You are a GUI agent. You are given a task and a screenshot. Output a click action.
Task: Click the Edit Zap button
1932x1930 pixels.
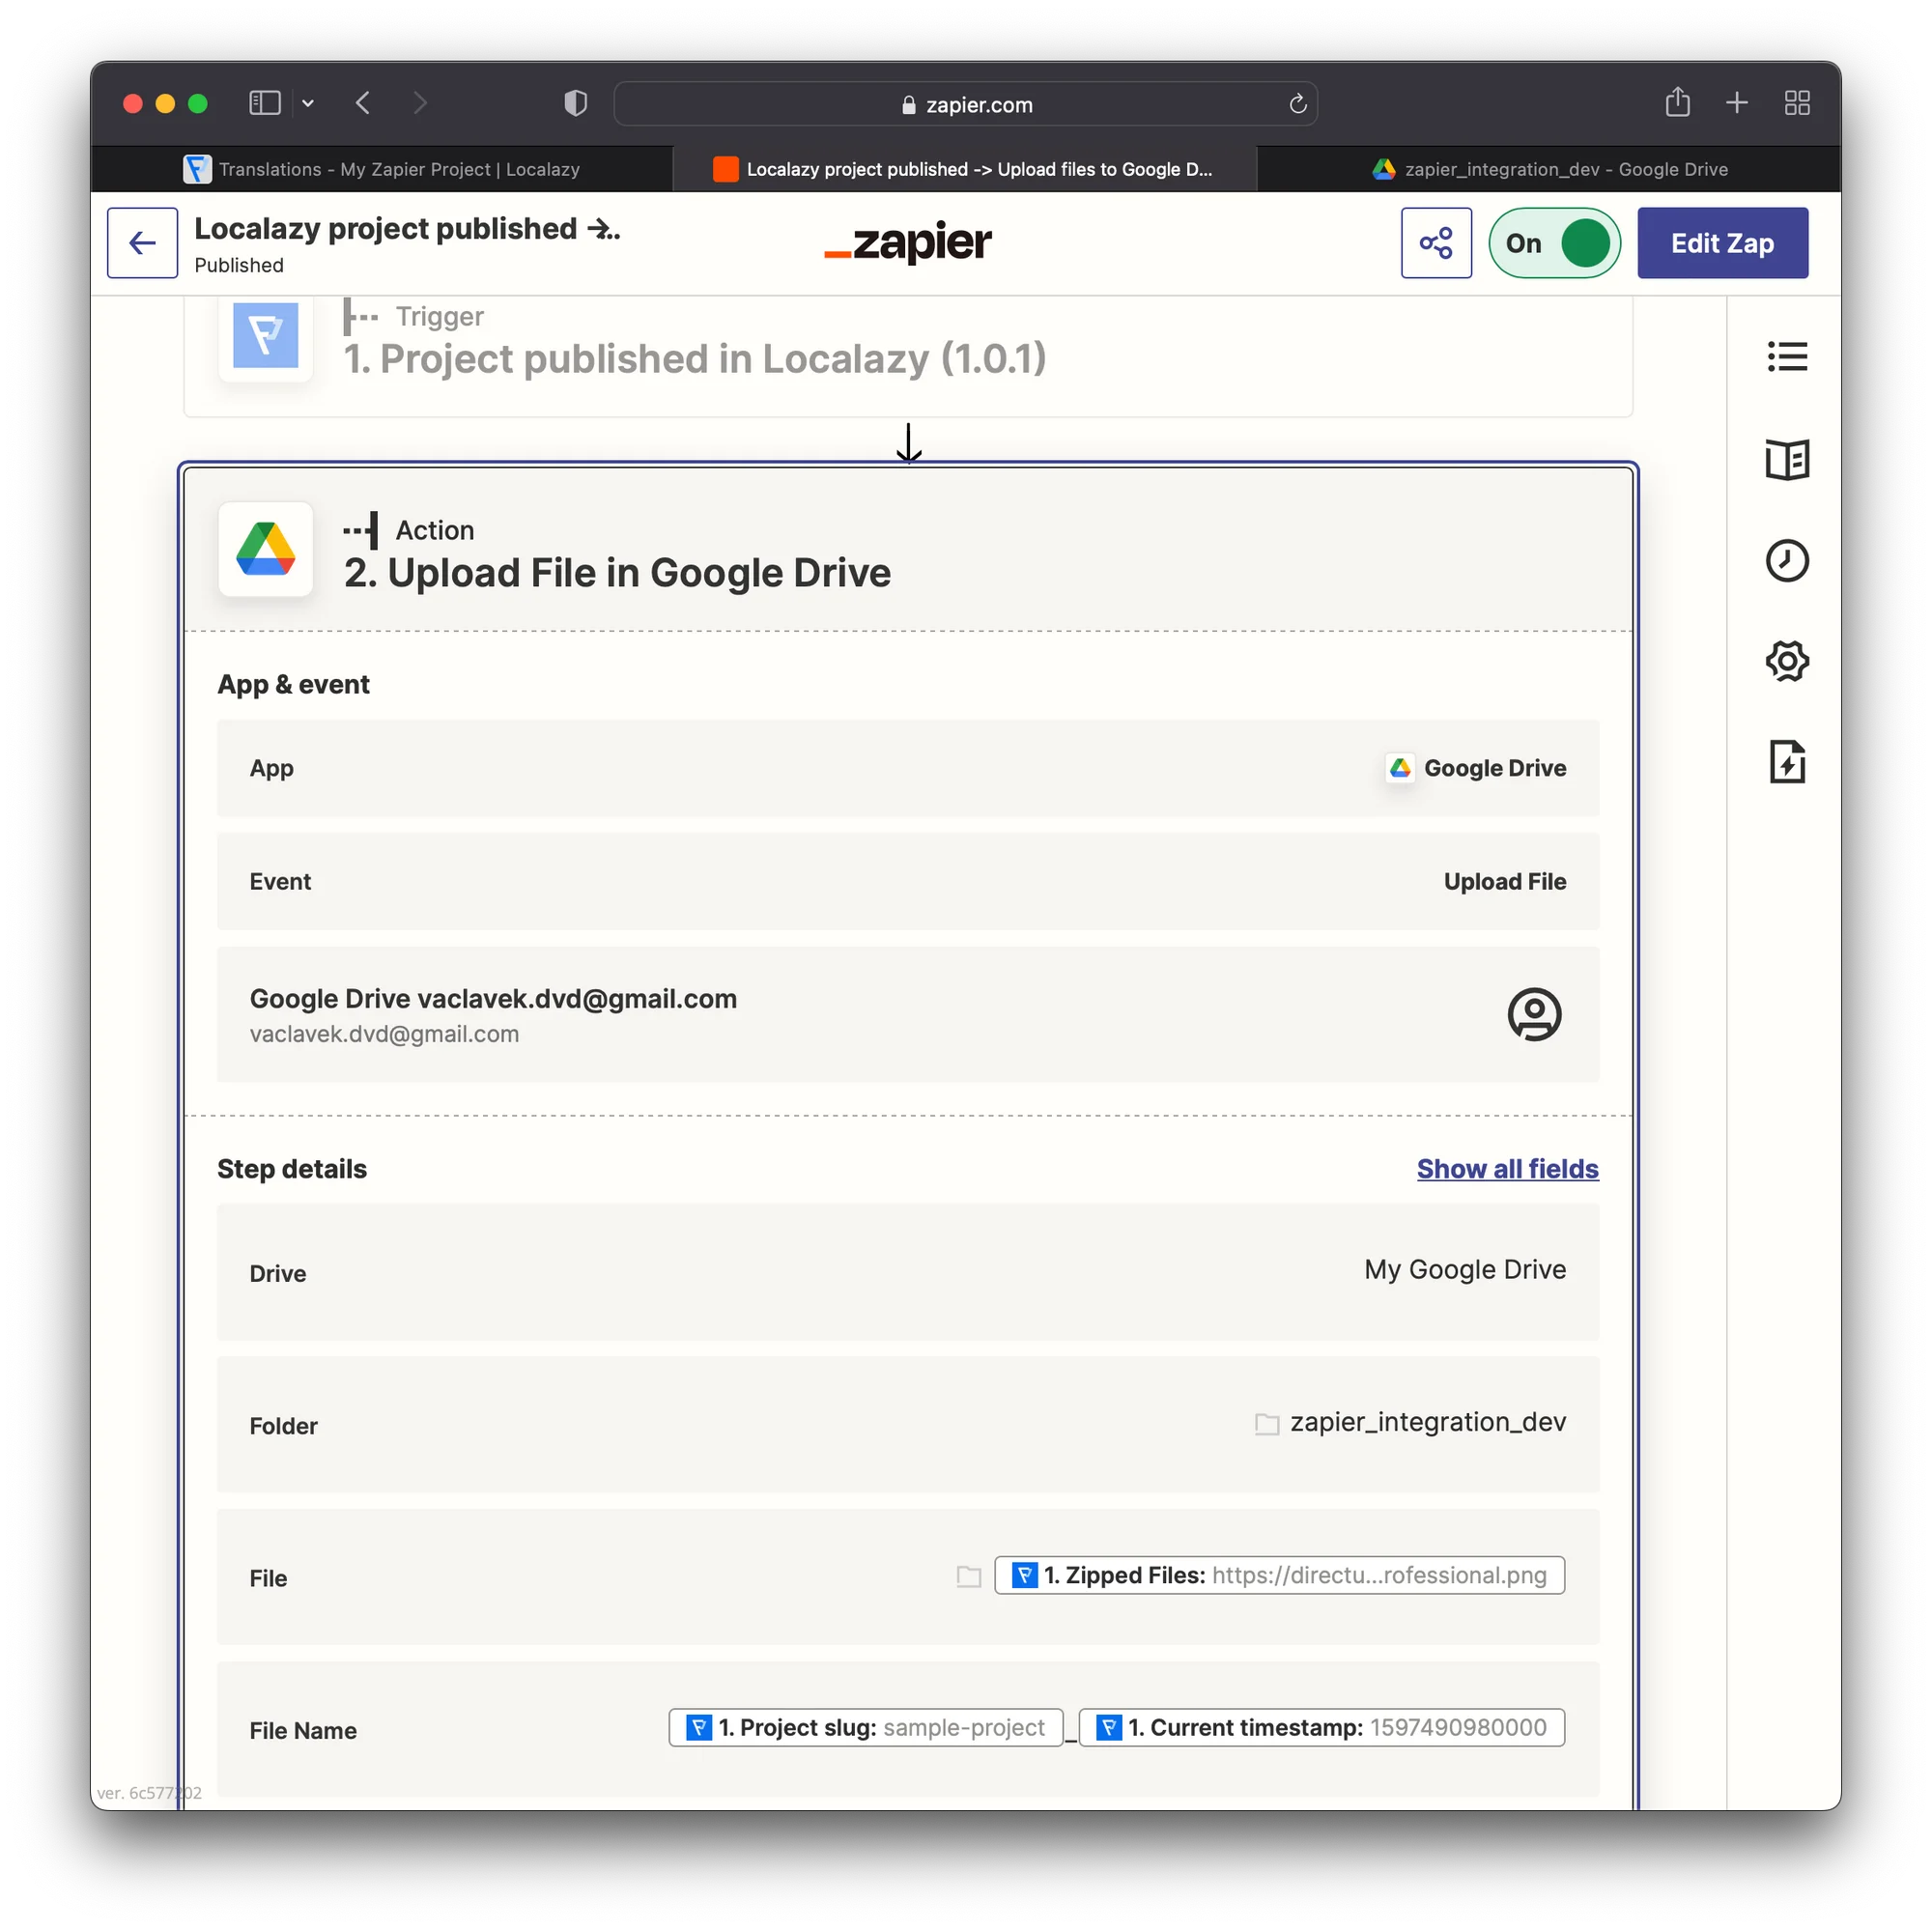click(x=1721, y=243)
